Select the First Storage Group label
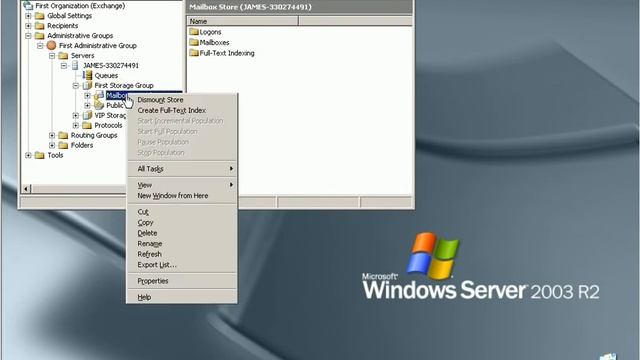 coord(124,85)
